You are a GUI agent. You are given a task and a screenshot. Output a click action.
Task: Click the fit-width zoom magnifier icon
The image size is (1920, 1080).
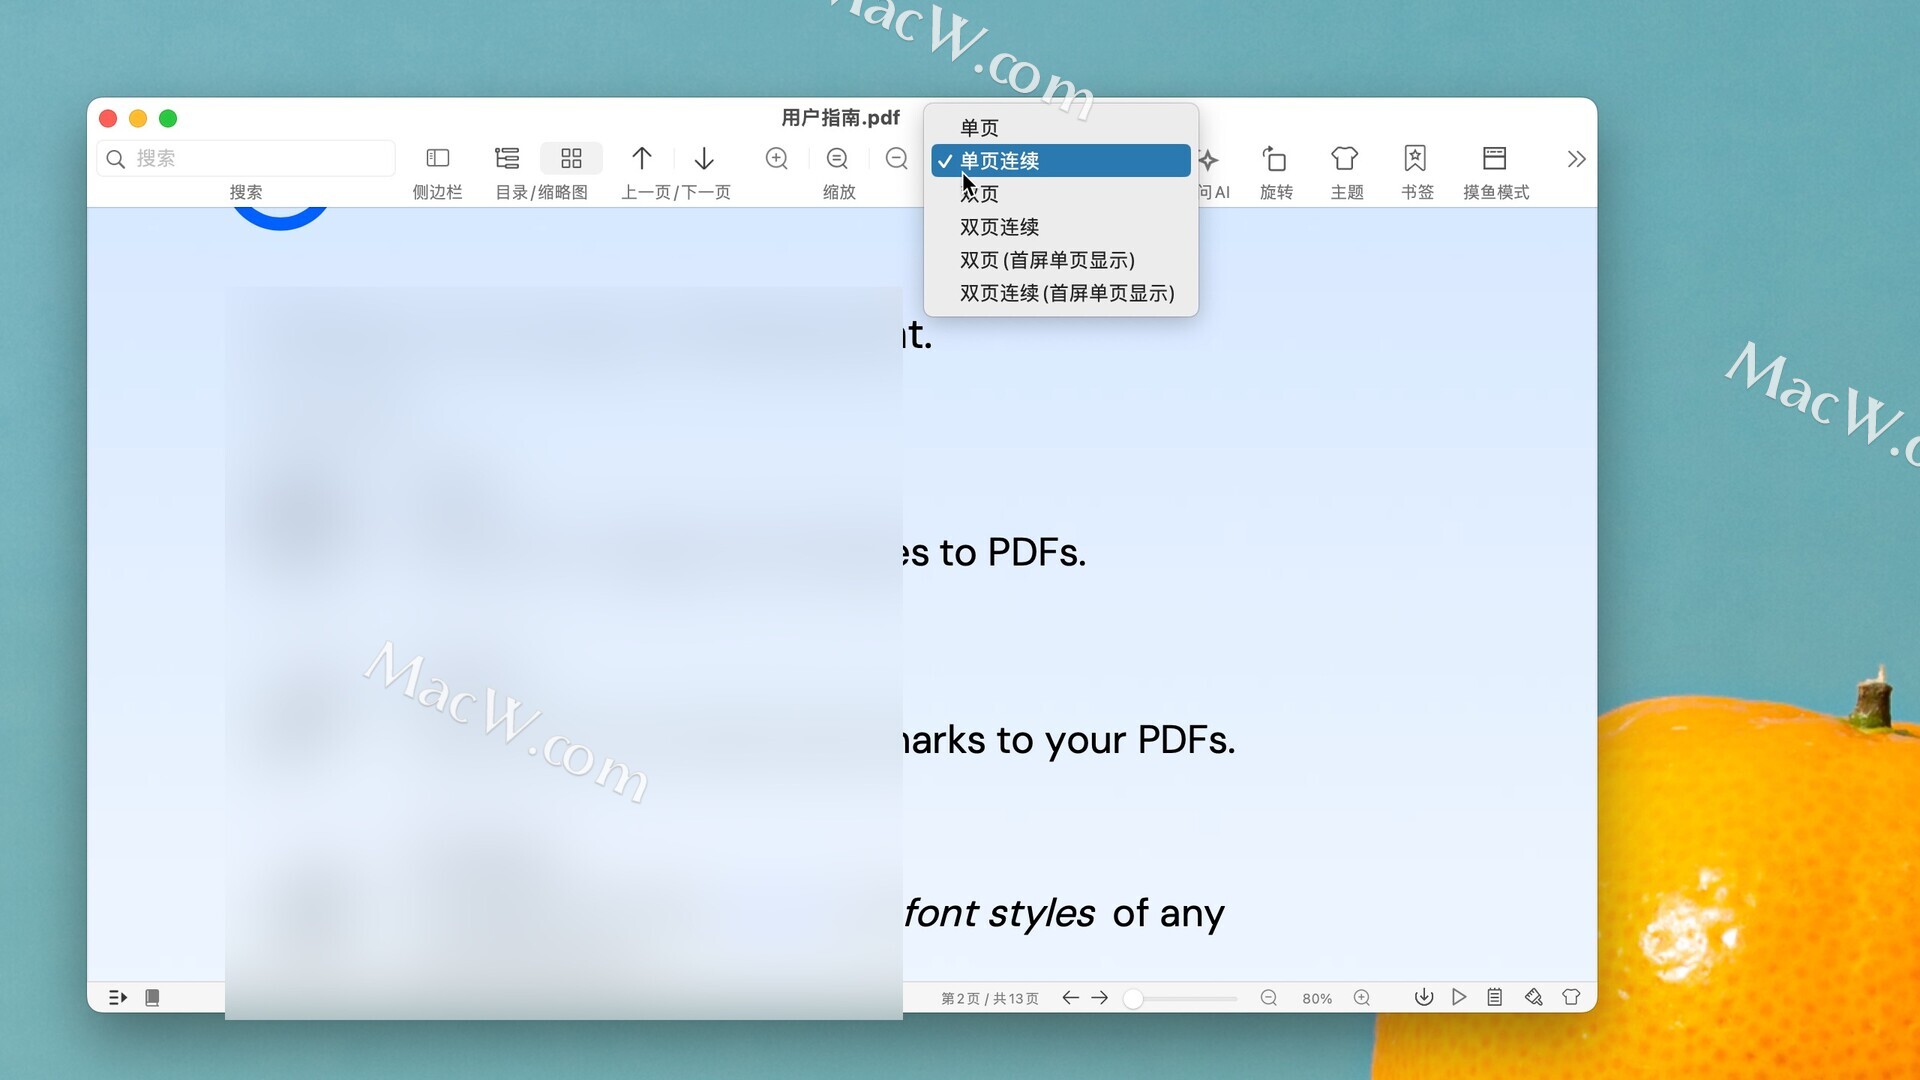click(838, 158)
